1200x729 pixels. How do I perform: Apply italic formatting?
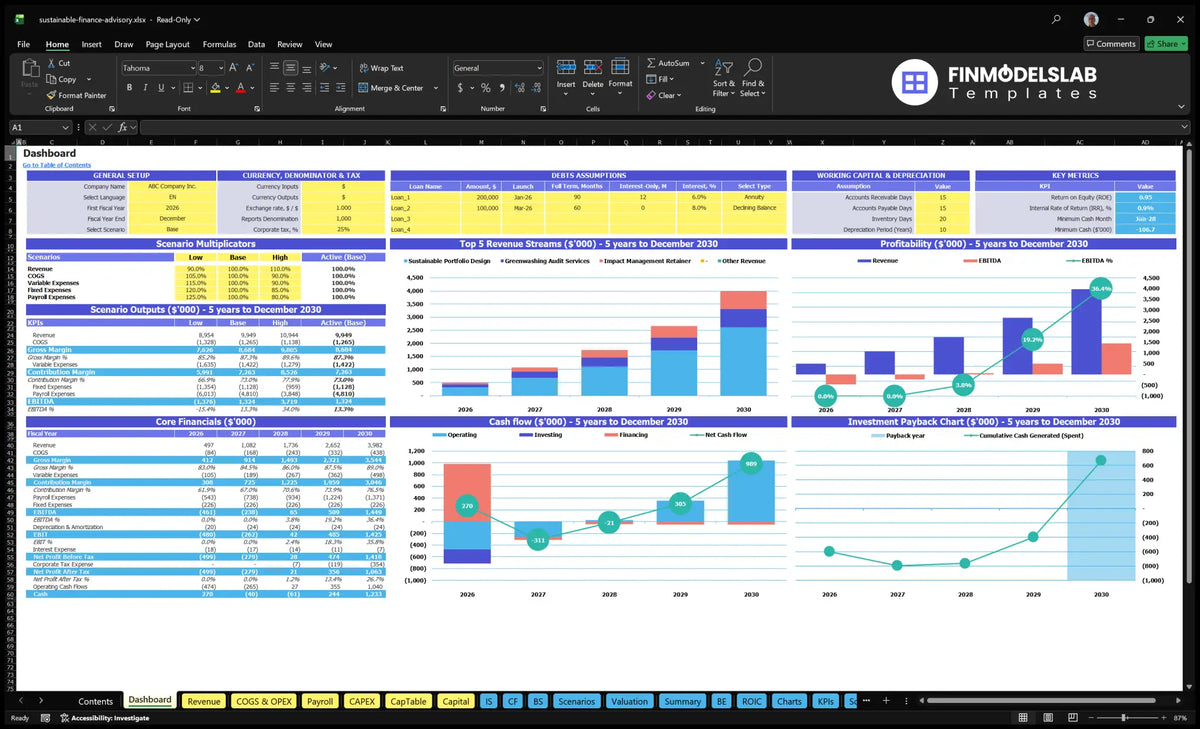(144, 88)
